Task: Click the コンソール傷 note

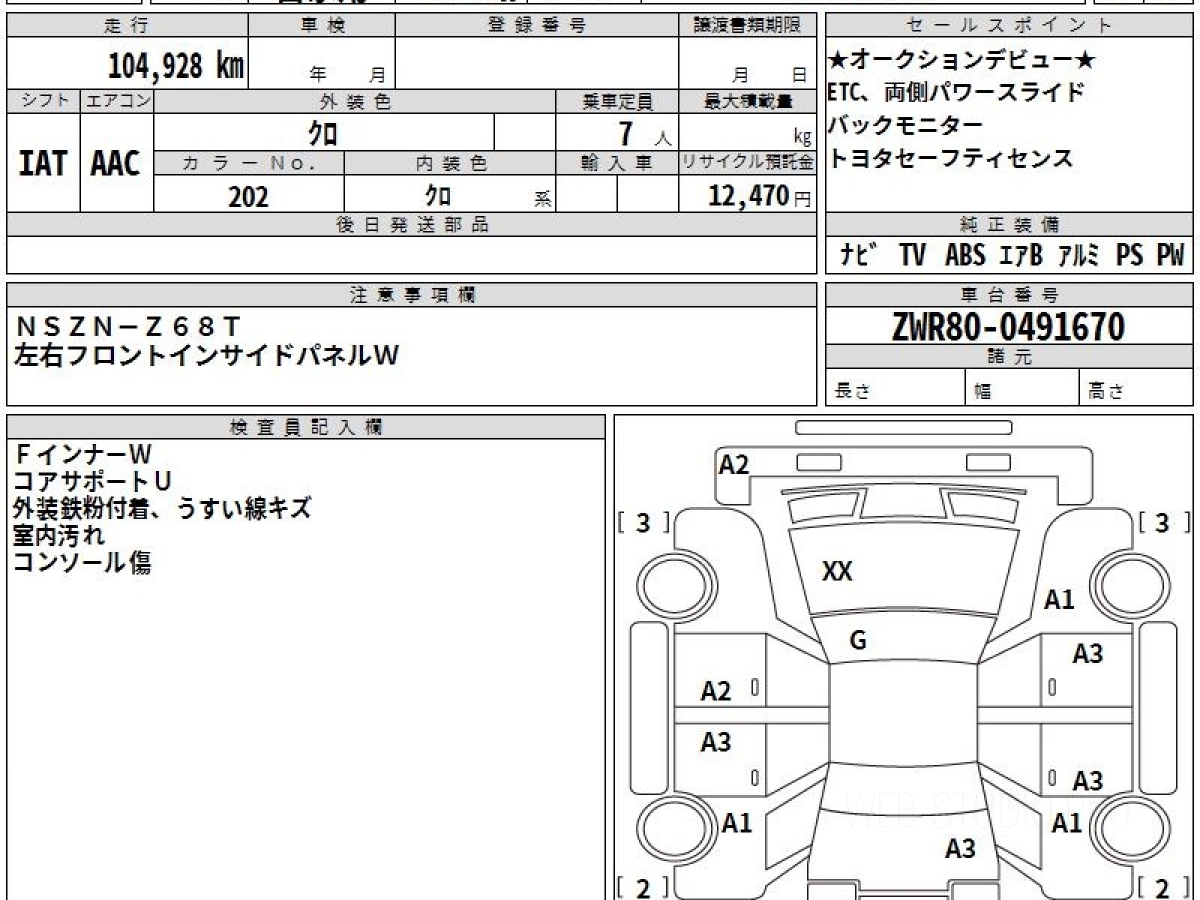Action: [x=82, y=562]
